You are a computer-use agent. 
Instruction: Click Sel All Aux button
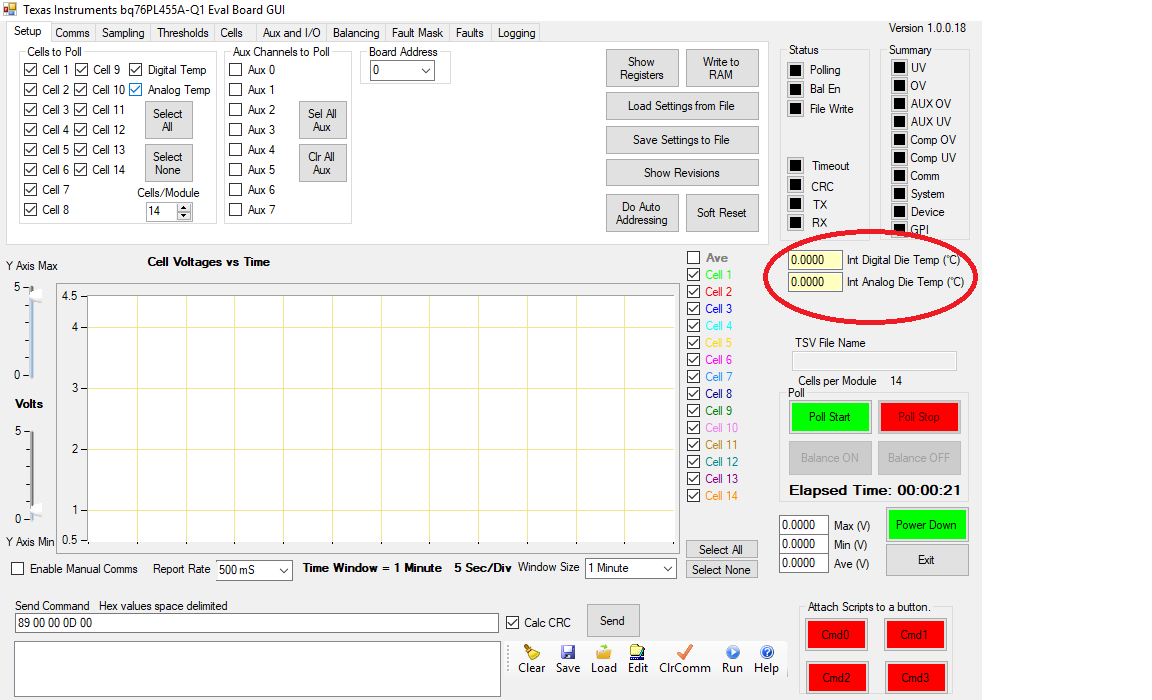[x=322, y=120]
